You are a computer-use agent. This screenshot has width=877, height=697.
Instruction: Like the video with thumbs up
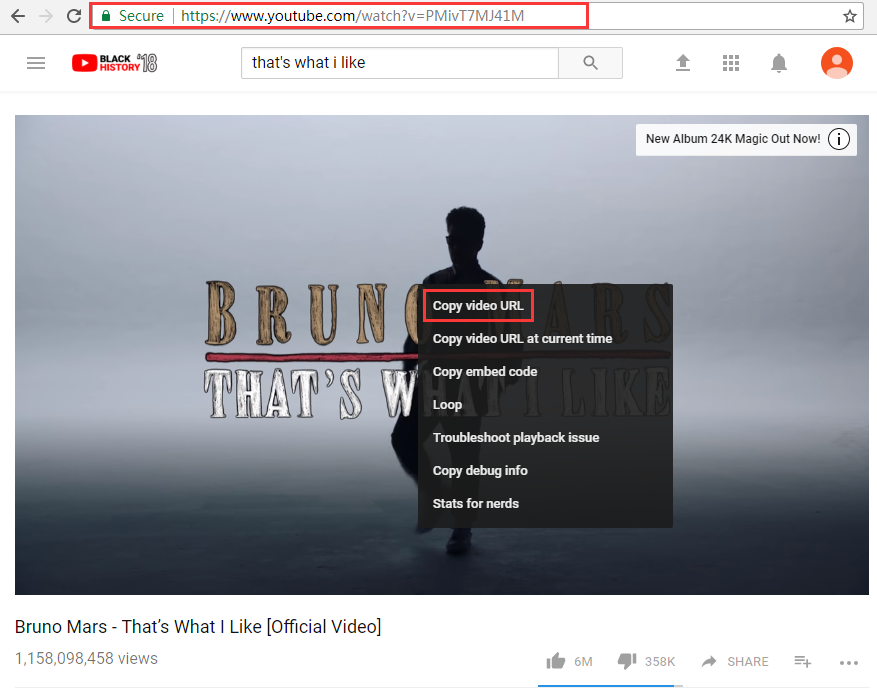[x=556, y=661]
